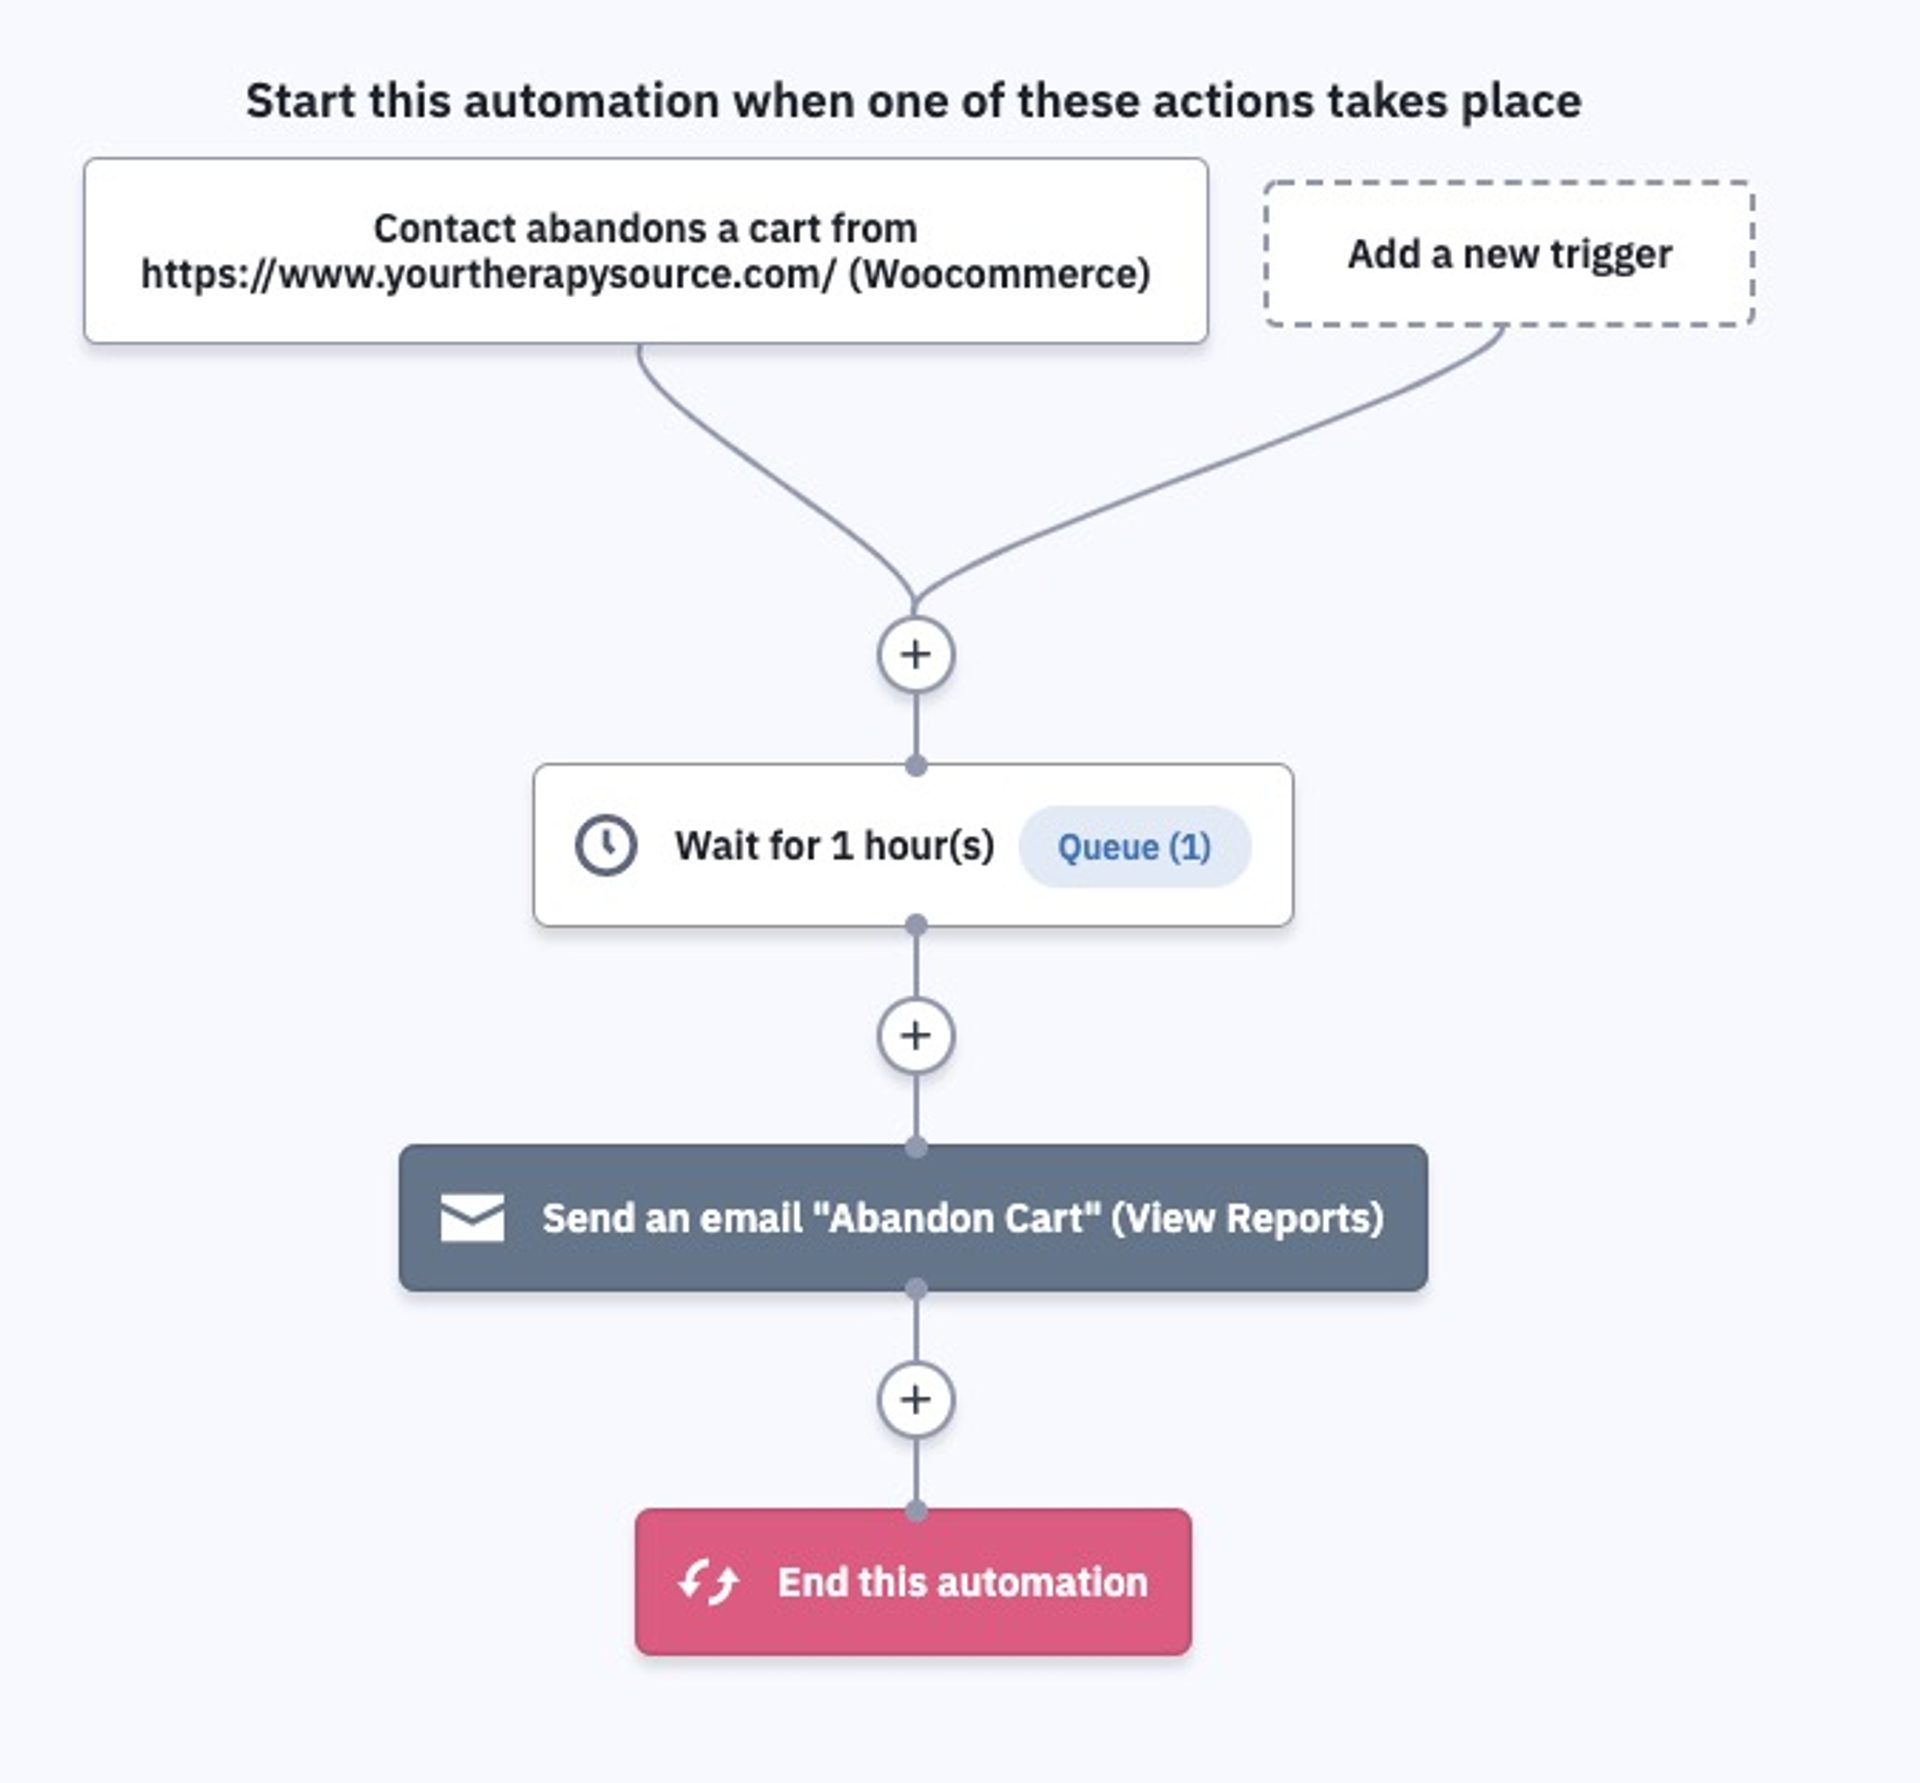
Task: Add a step between Wait and Send email
Action: tap(915, 1035)
